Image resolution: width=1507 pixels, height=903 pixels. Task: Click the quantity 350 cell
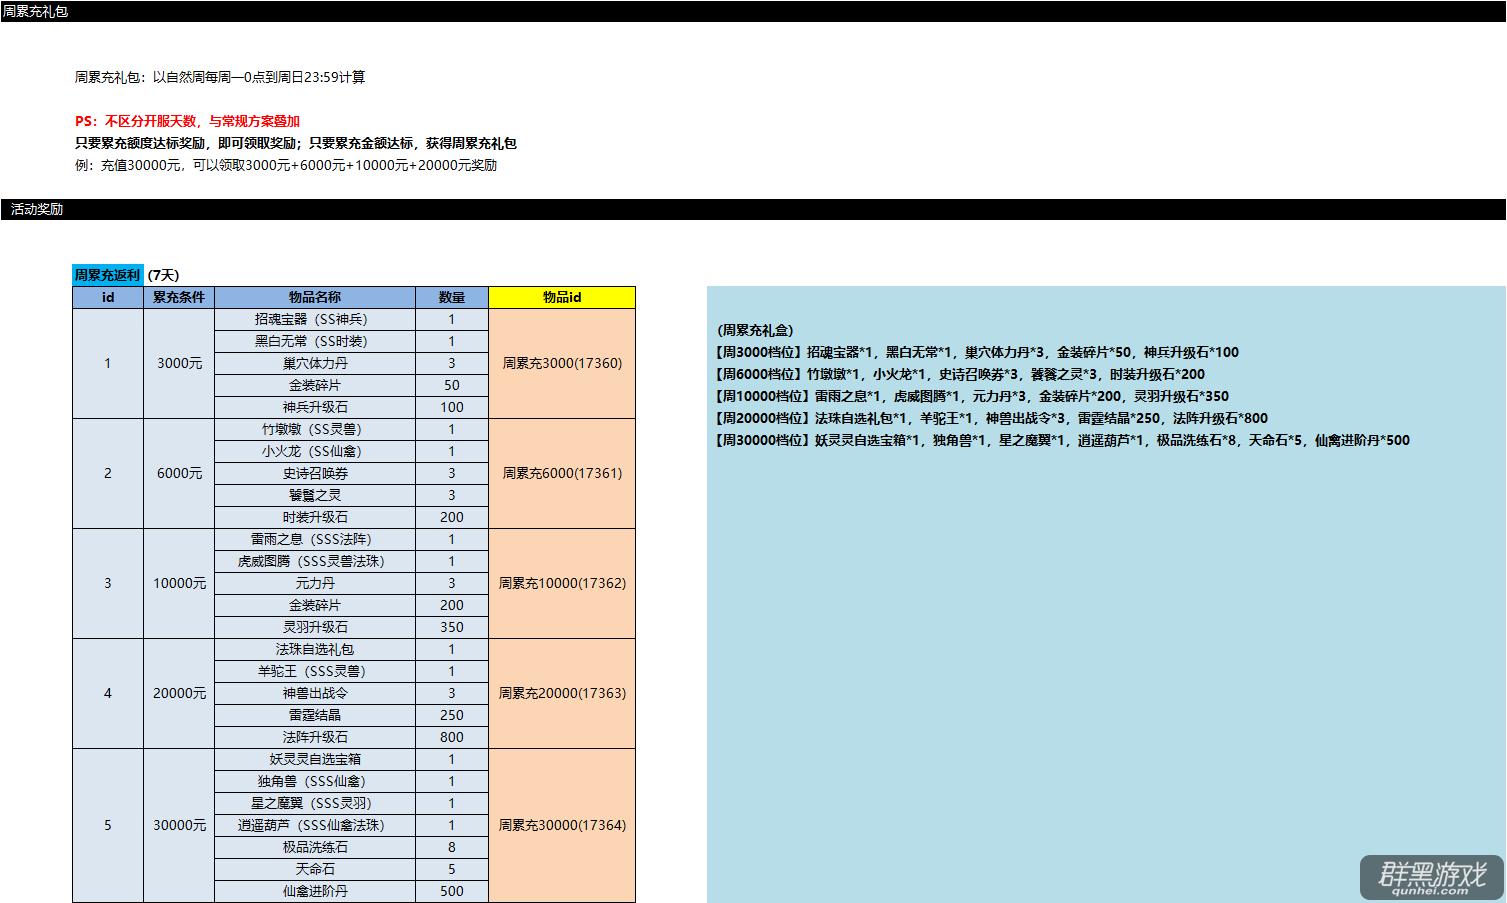click(x=452, y=627)
